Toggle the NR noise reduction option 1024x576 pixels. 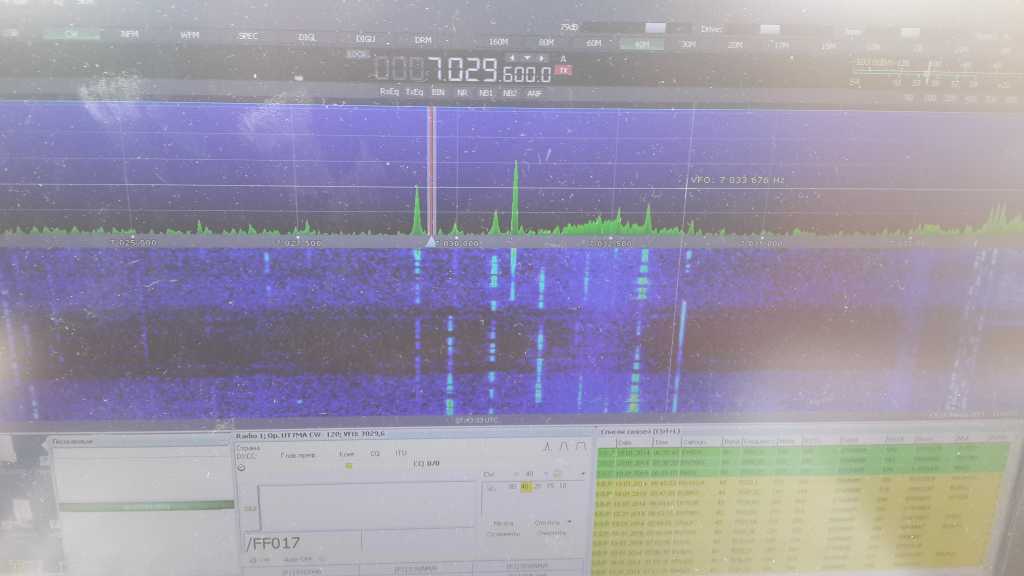[462, 92]
